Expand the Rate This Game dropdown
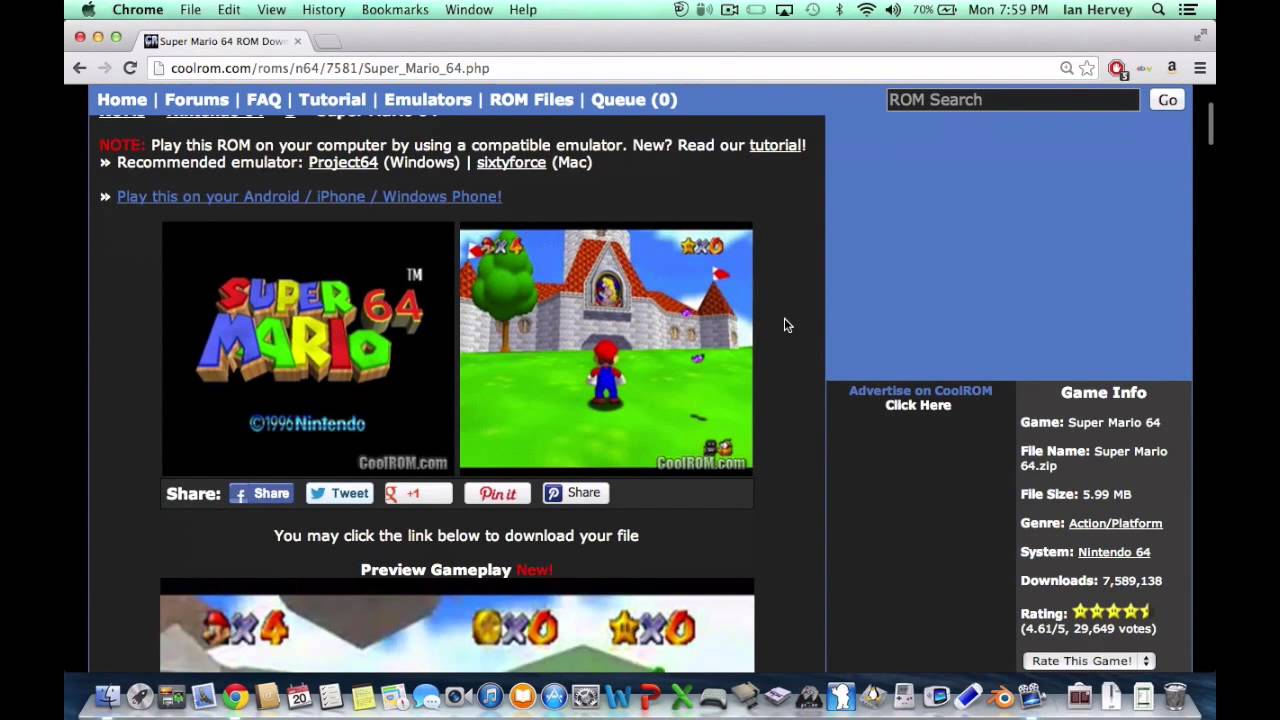 (x=1089, y=661)
